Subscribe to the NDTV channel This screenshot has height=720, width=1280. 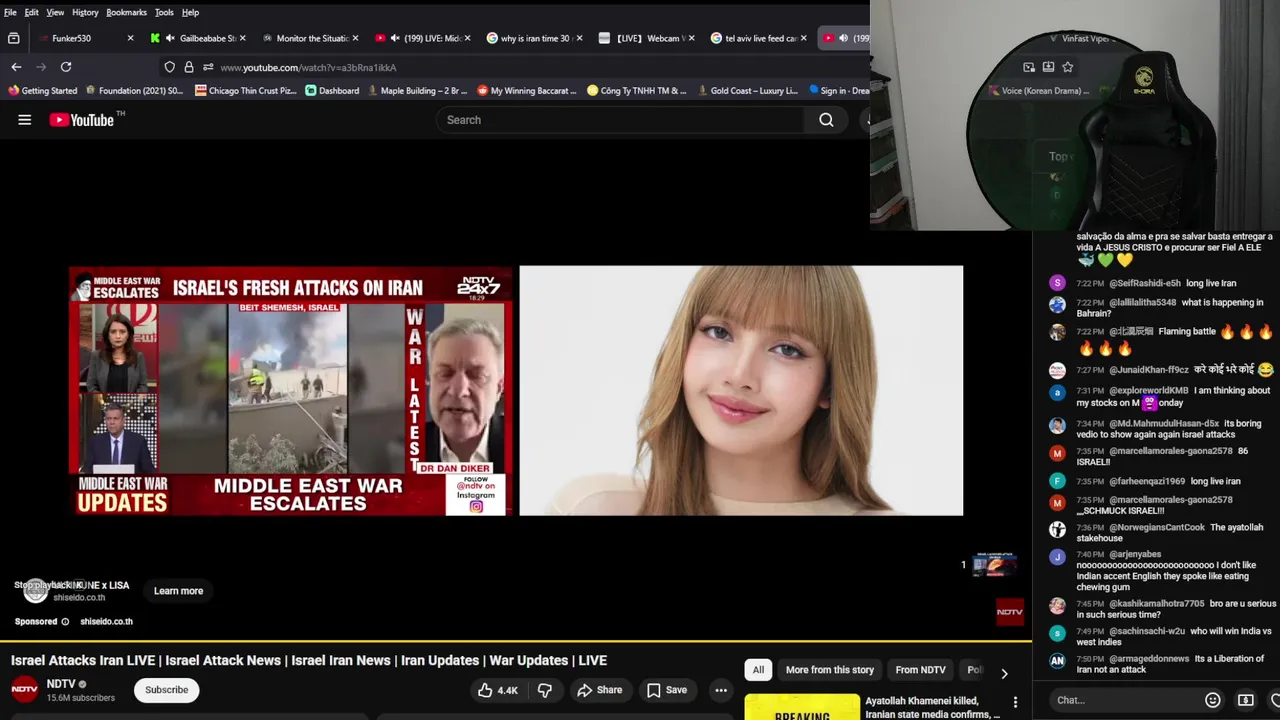click(167, 690)
